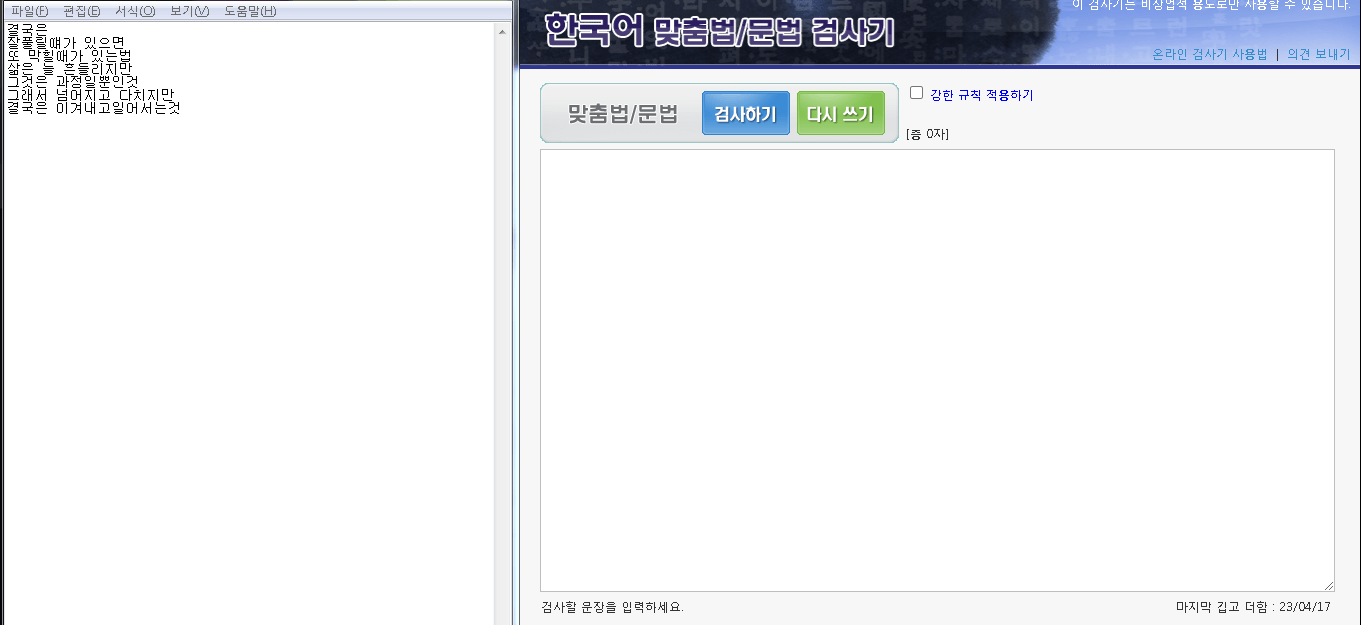Image resolution: width=1361 pixels, height=625 pixels.
Task: Open the 편집(E) menu in Notepad
Action: pos(82,11)
